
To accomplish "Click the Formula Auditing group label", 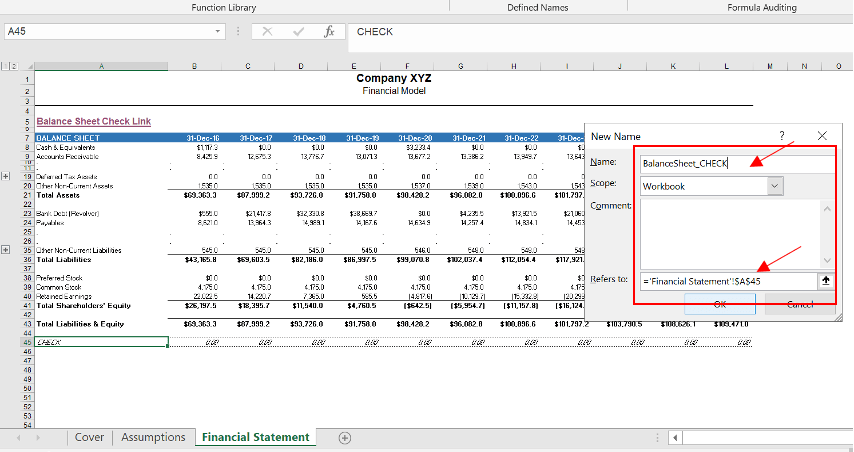I will click(x=761, y=8).
